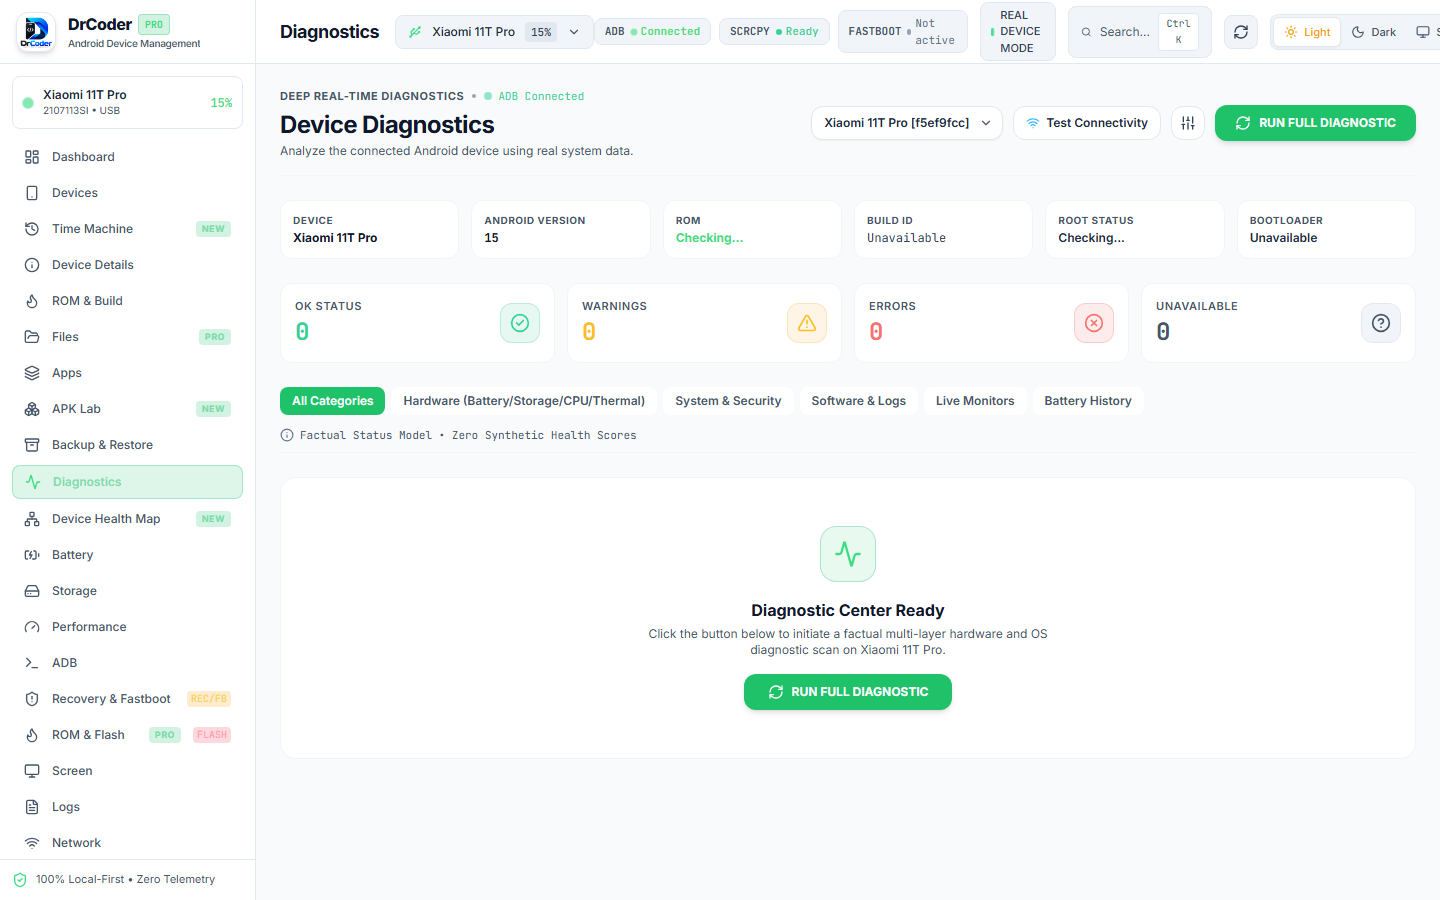
Task: Open Recovery & Fastboot section
Action: click(x=127, y=699)
